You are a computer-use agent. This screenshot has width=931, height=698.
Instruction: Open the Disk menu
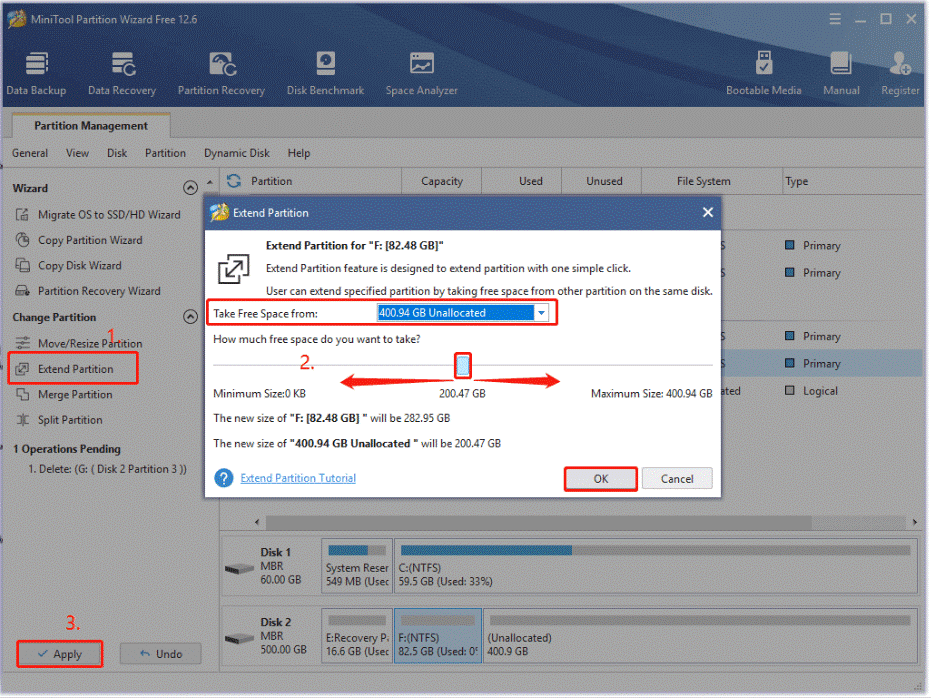[x=117, y=153]
